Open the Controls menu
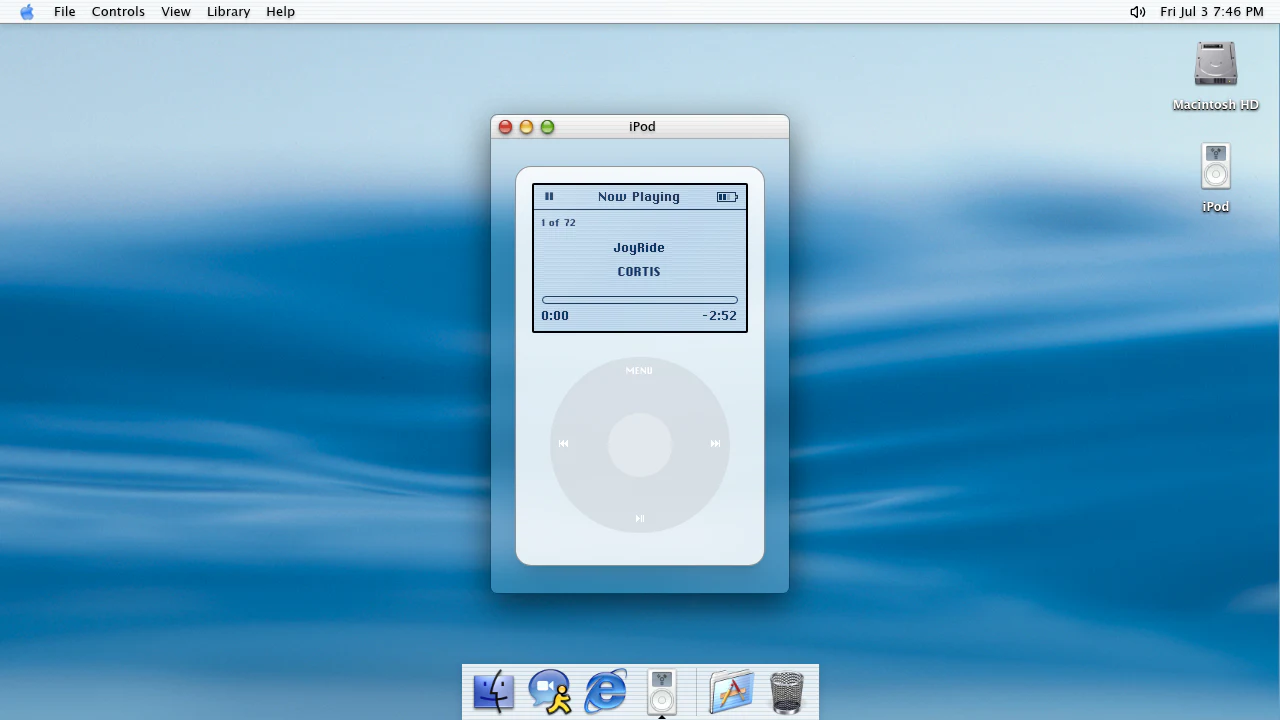Image resolution: width=1280 pixels, height=720 pixels. pos(118,12)
